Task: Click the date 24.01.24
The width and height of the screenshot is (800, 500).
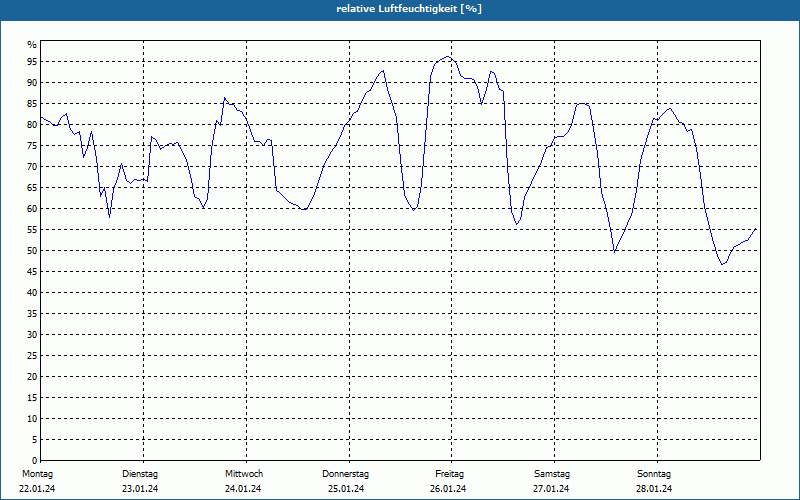Action: coord(243,489)
